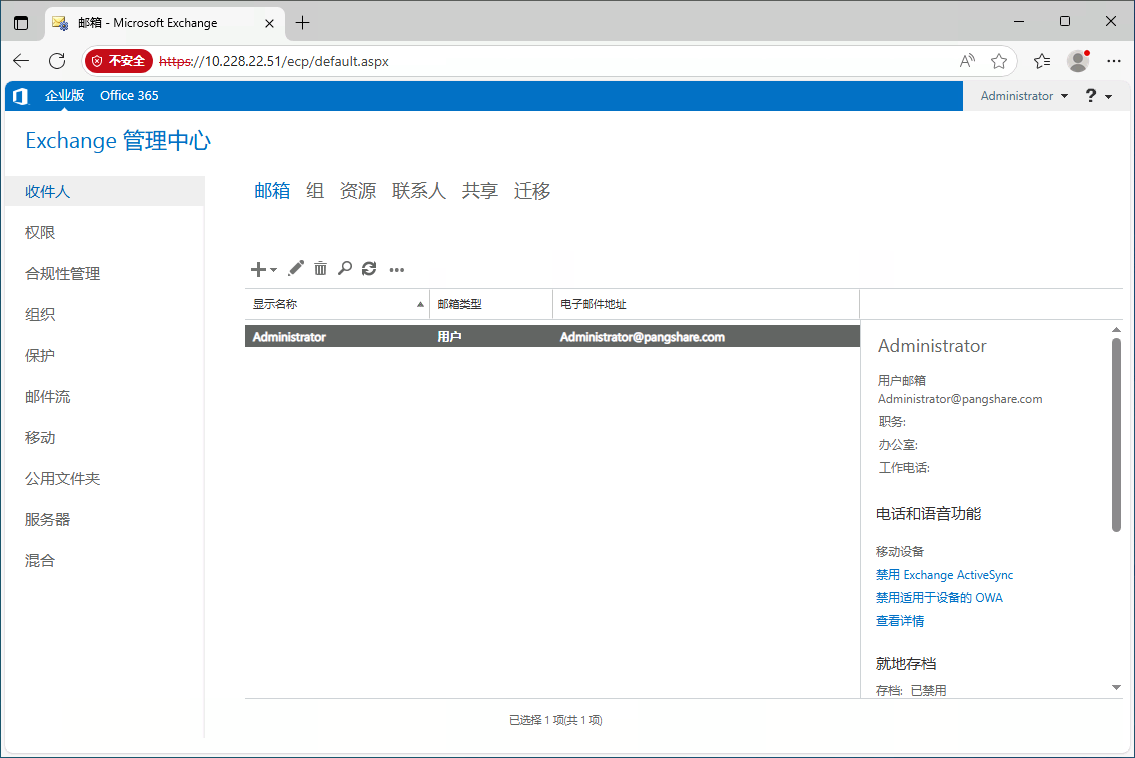The height and width of the screenshot is (758, 1135).
Task: Click the browser favorites star icon
Action: 998,61
